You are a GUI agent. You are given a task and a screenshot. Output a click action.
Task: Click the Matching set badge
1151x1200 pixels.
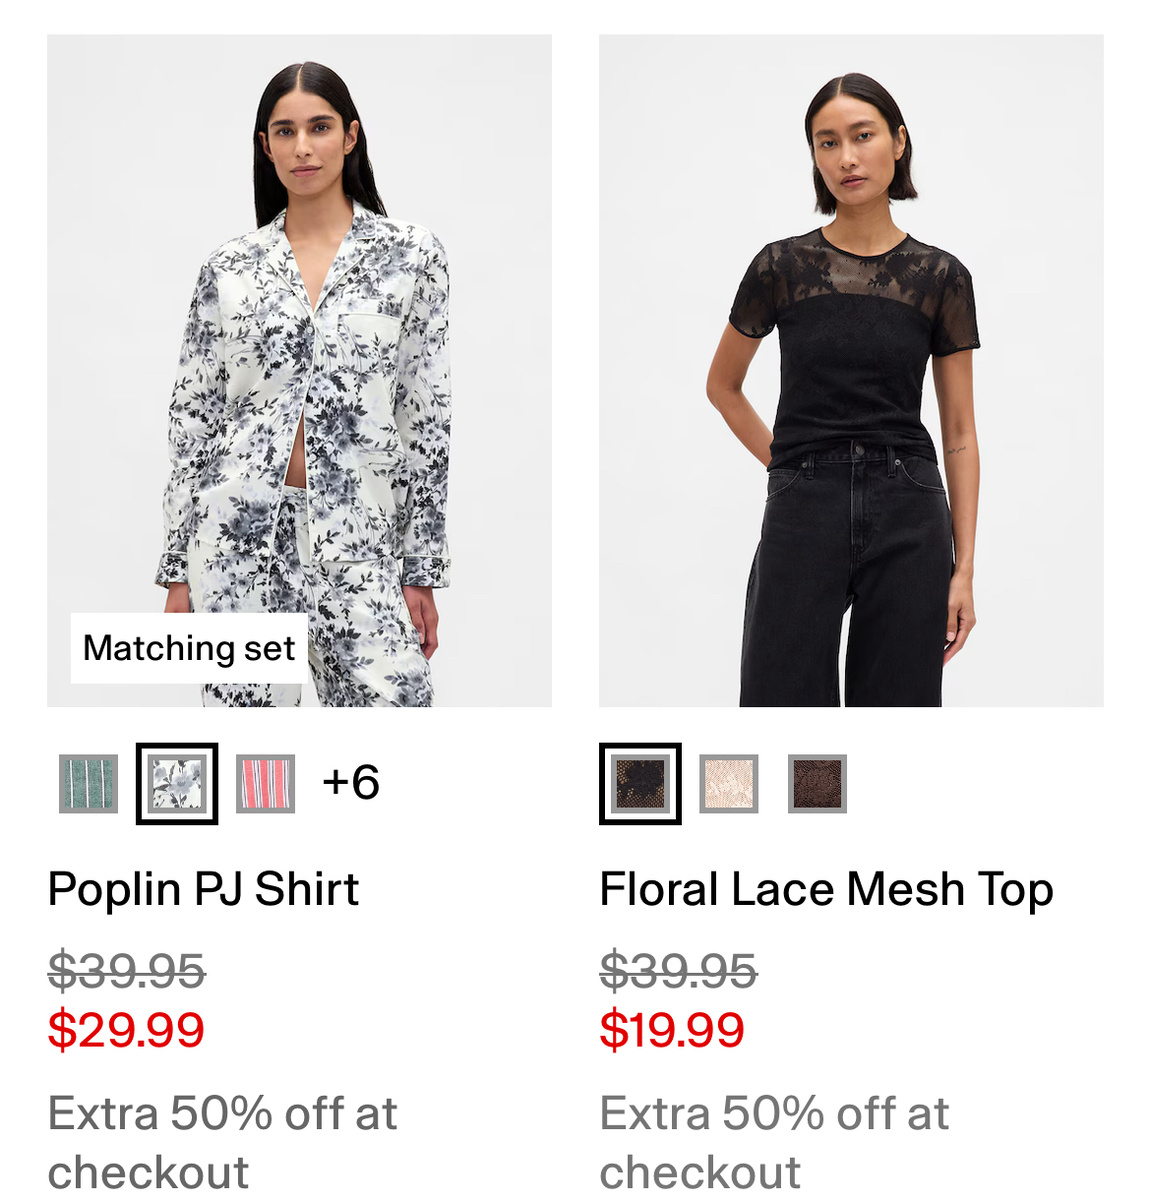[189, 648]
